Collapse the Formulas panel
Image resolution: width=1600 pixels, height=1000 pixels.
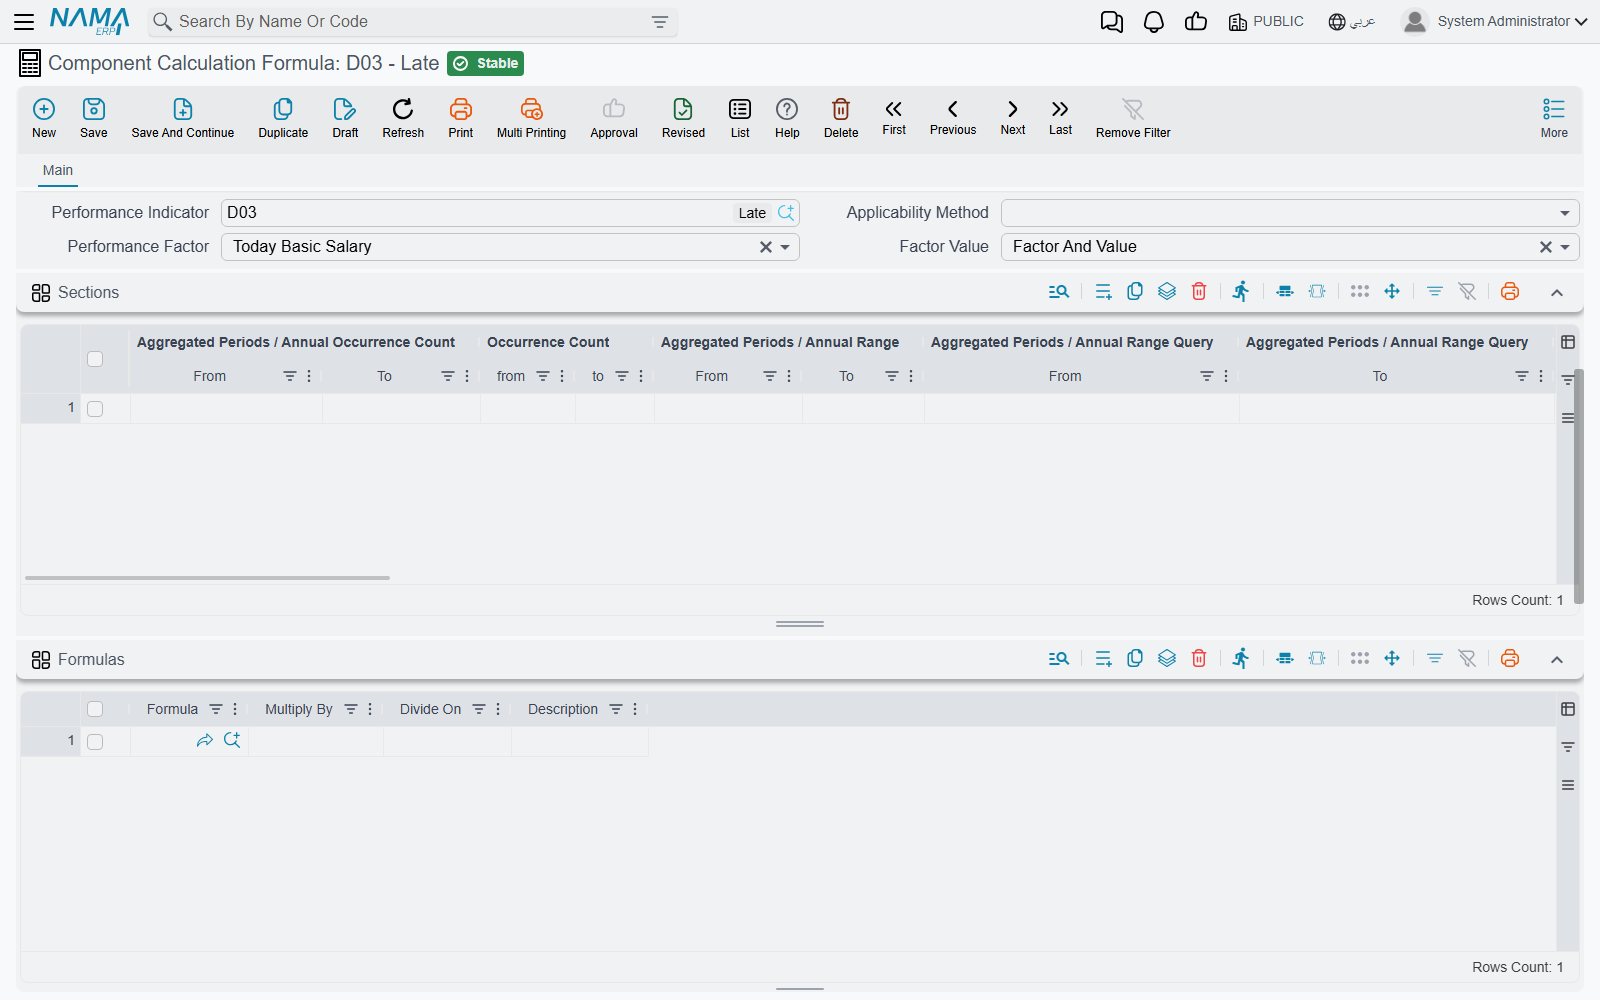[1557, 660]
